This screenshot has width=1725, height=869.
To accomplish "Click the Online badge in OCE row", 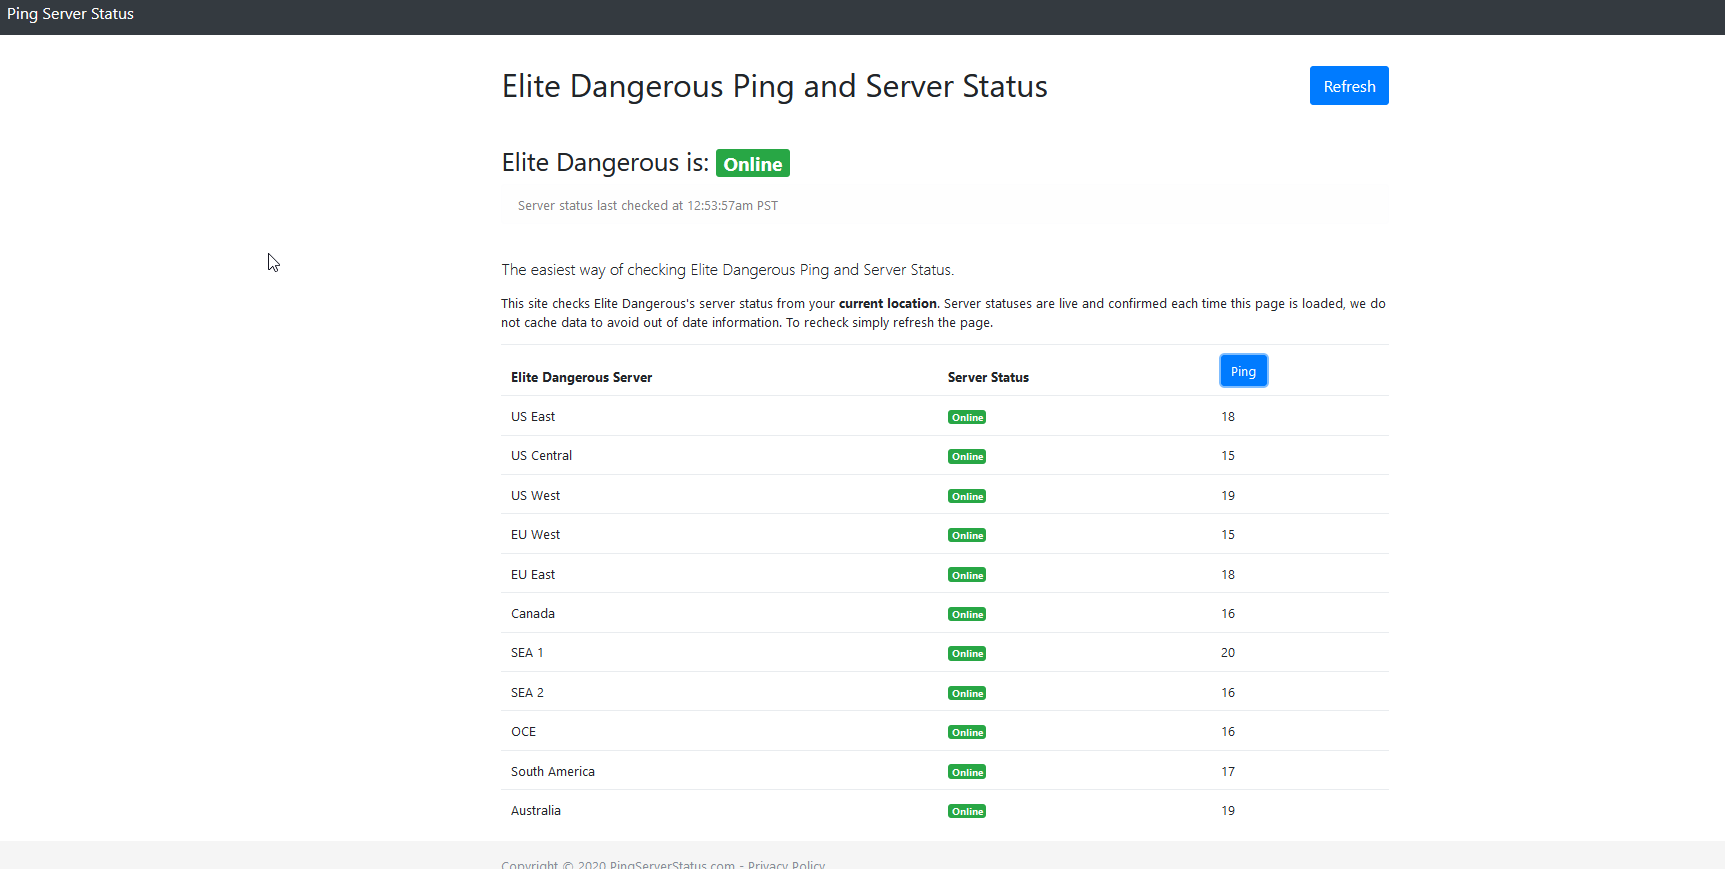I will point(967,732).
